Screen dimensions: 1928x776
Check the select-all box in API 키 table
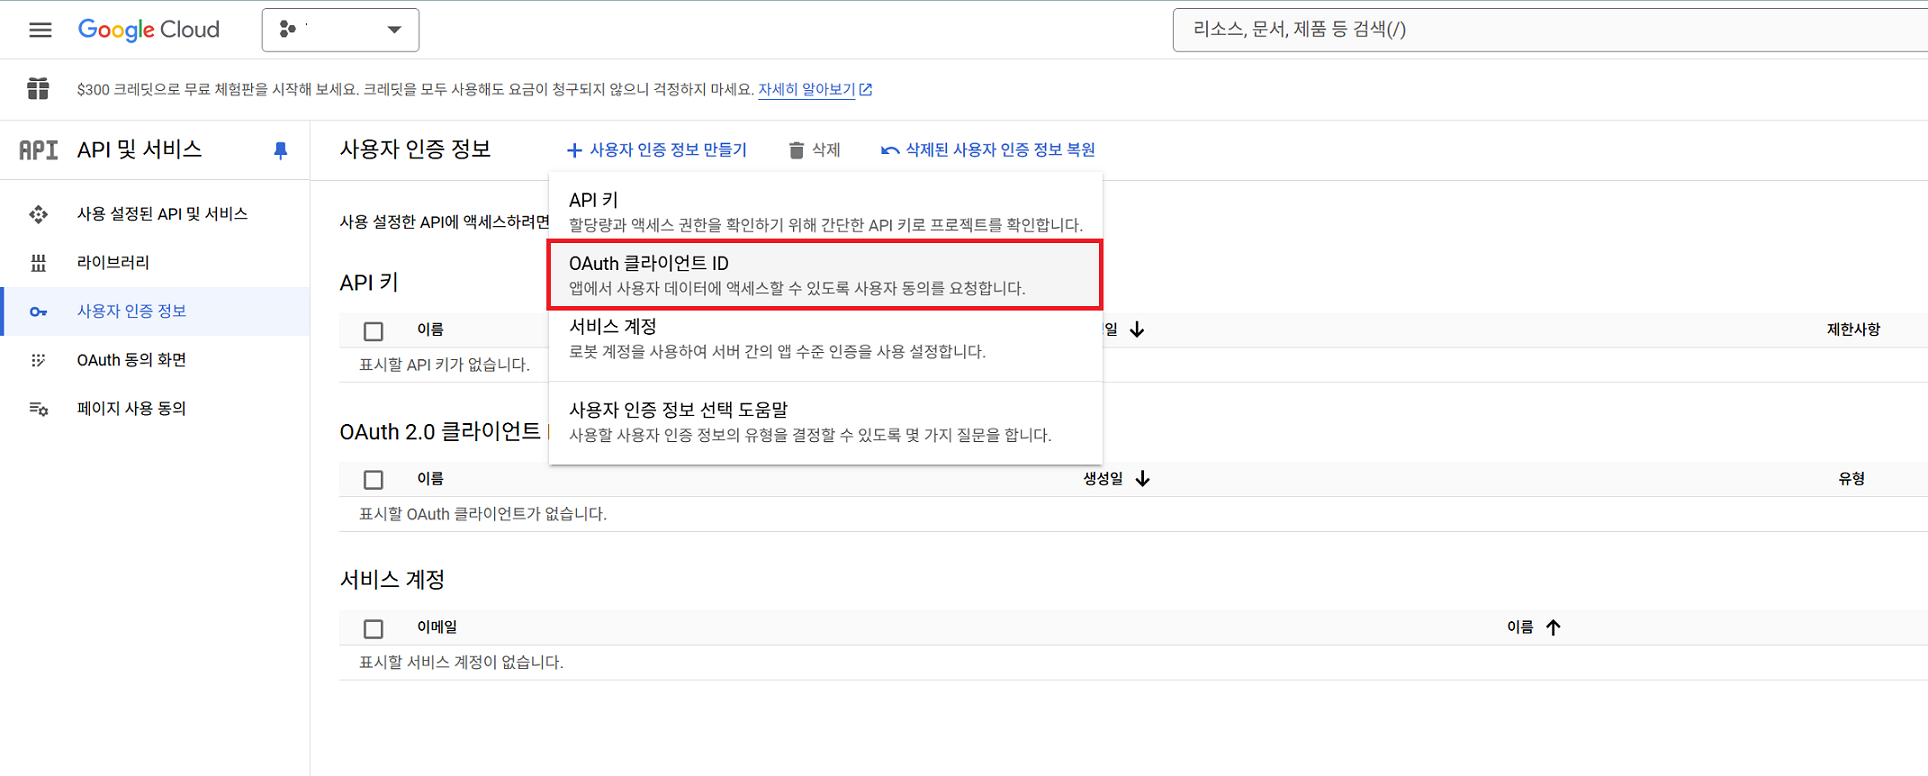(x=373, y=331)
